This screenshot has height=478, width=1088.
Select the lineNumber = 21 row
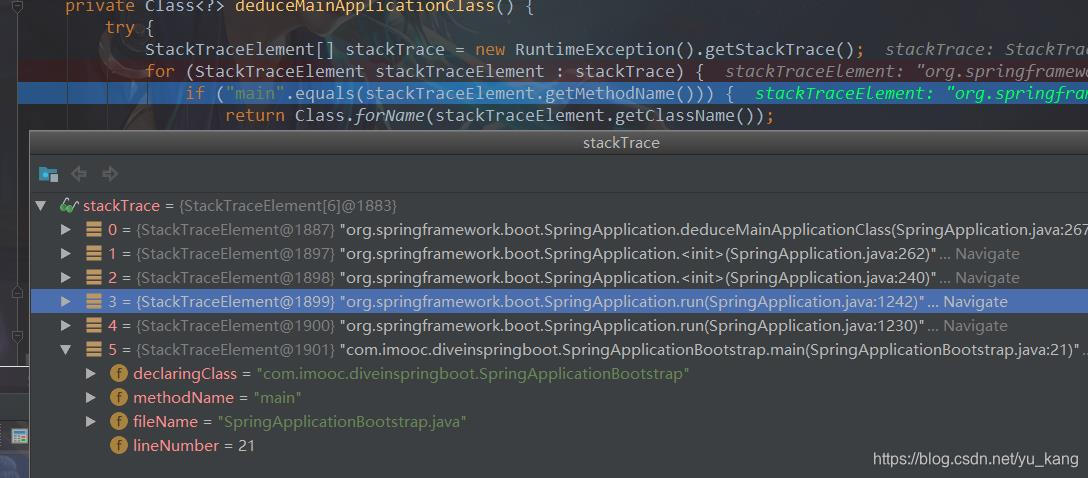(559, 445)
